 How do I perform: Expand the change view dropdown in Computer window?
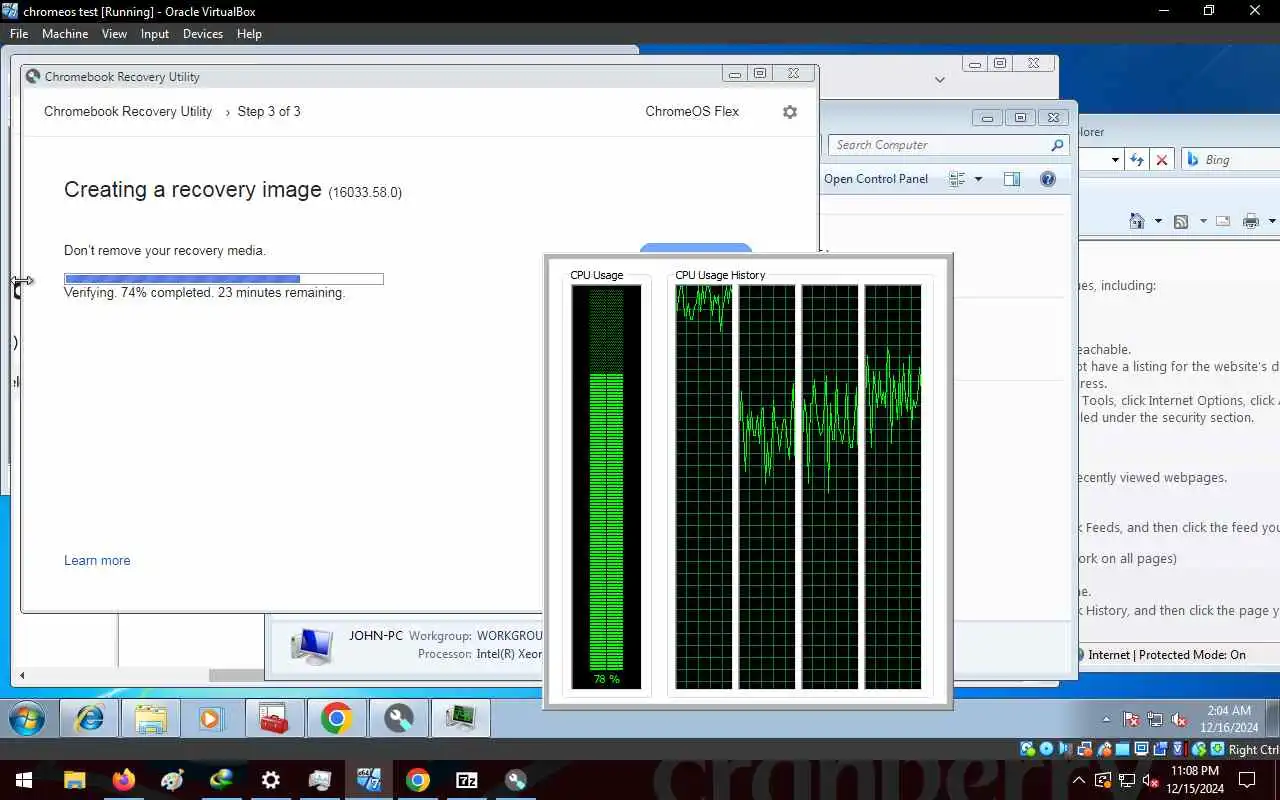(x=978, y=179)
